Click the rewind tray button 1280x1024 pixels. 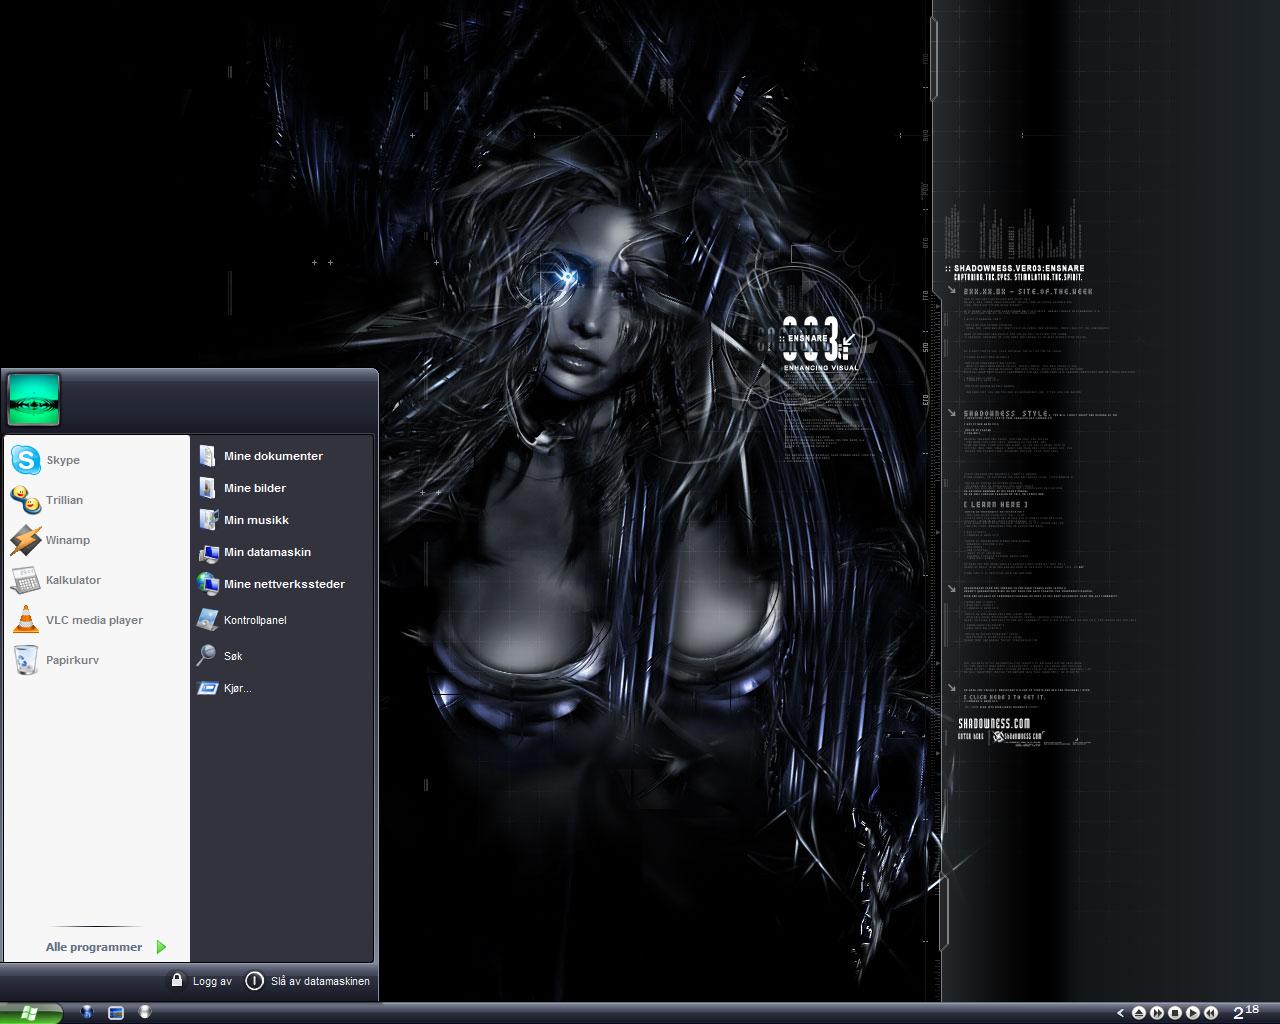1211,1013
